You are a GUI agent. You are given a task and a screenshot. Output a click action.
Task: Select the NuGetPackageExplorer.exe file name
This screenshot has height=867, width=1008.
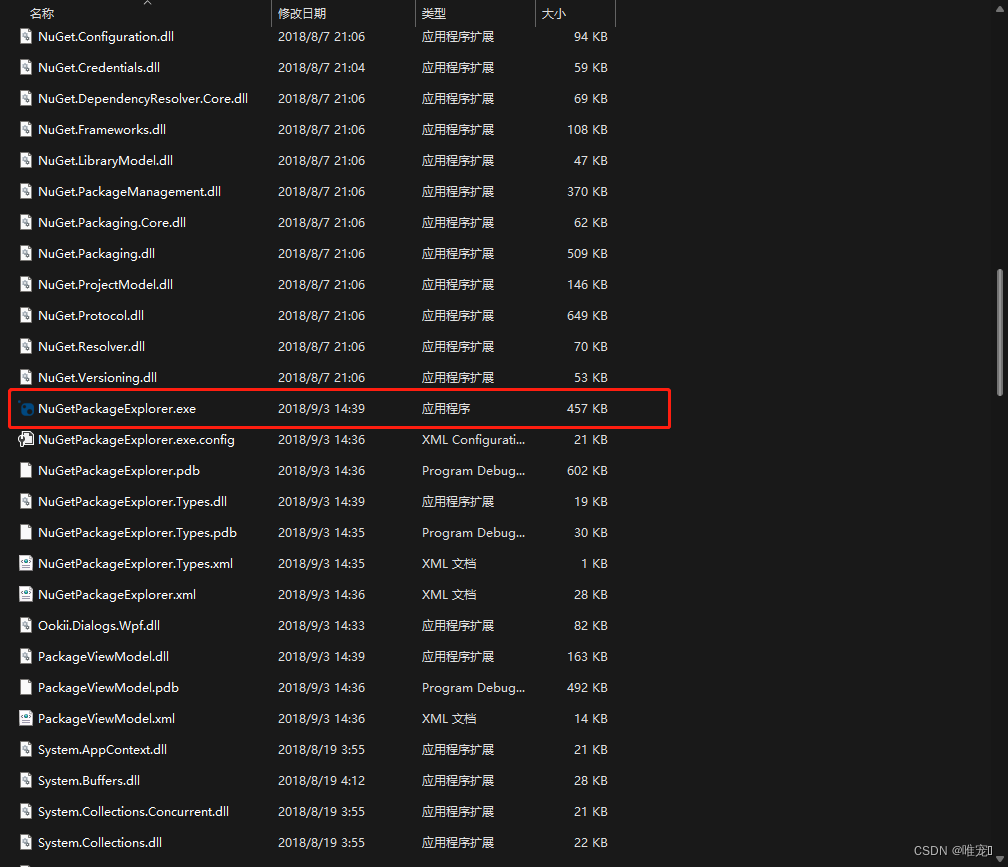[117, 409]
